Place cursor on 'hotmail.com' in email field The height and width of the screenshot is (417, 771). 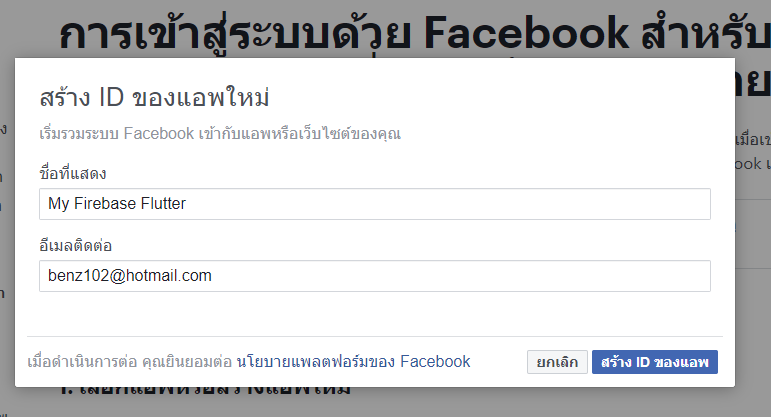coord(169,275)
